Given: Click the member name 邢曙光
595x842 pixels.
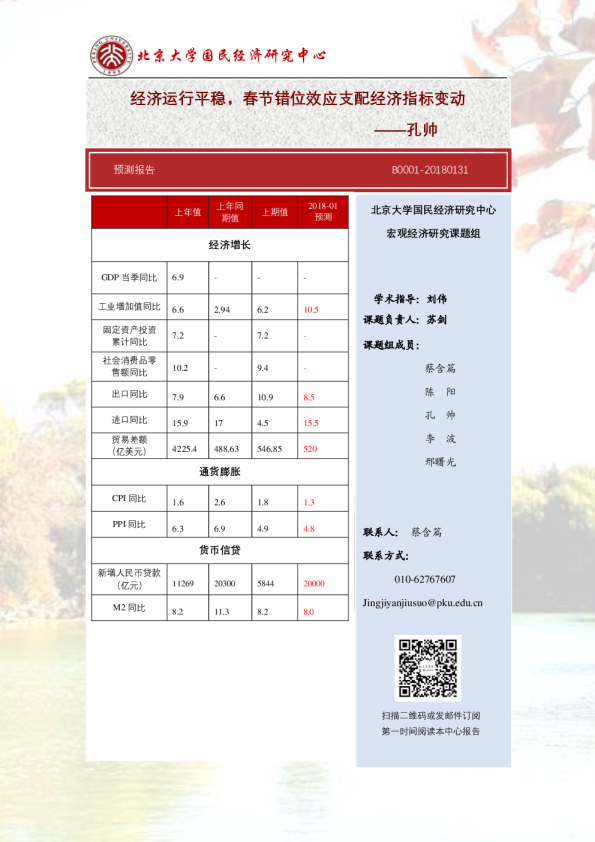Looking at the screenshot, I should point(440,462).
